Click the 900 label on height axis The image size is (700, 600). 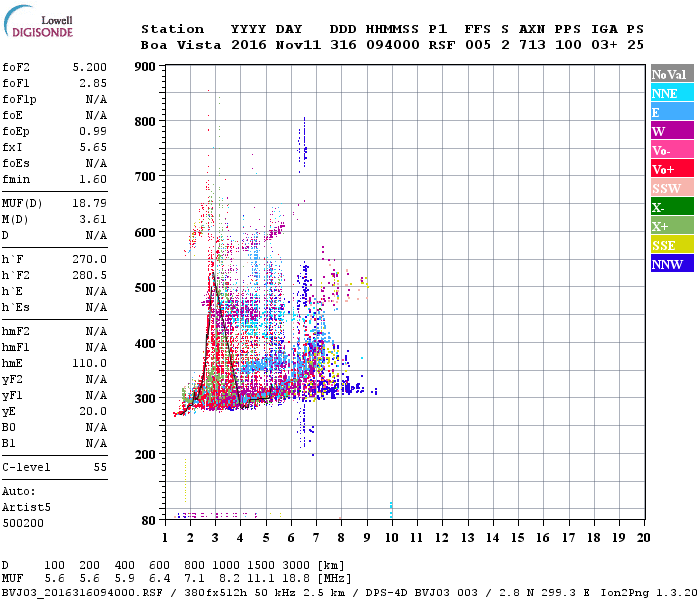point(145,67)
